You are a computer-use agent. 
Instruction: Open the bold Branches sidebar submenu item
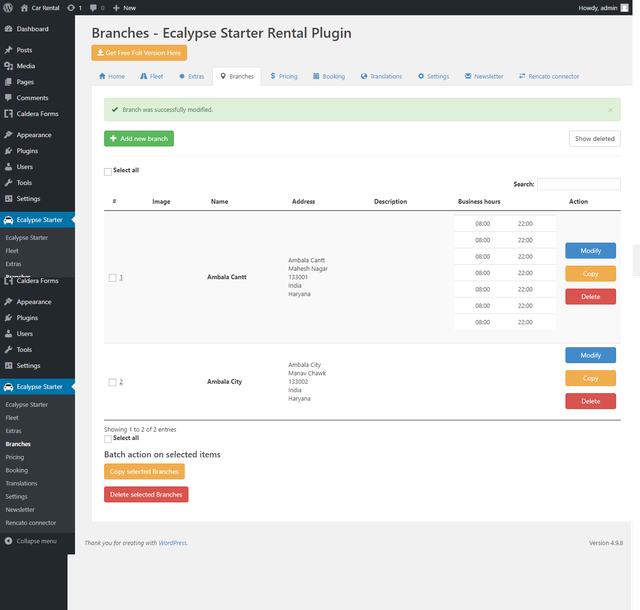(18, 444)
